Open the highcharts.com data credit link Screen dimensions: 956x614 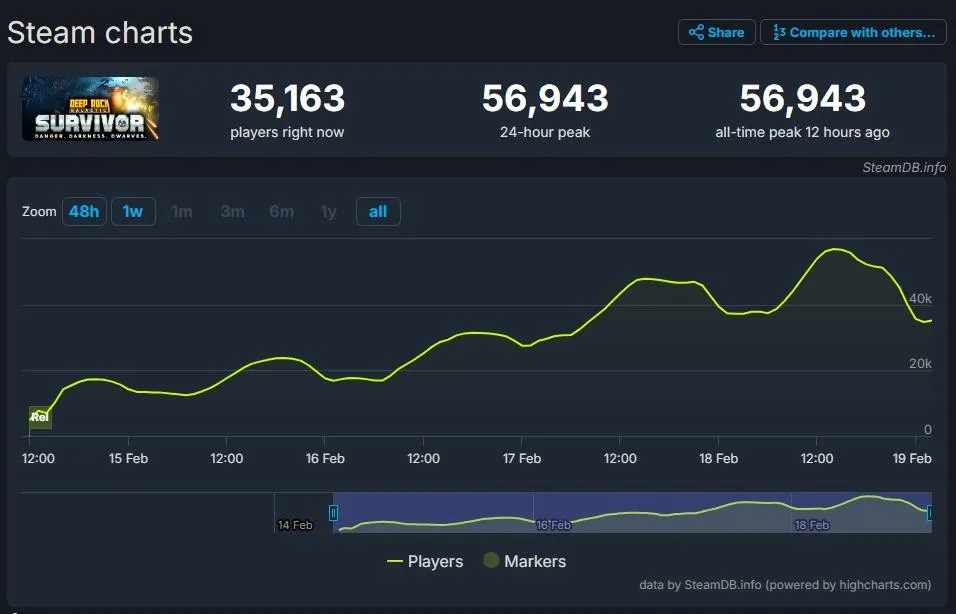pyautogui.click(x=785, y=585)
